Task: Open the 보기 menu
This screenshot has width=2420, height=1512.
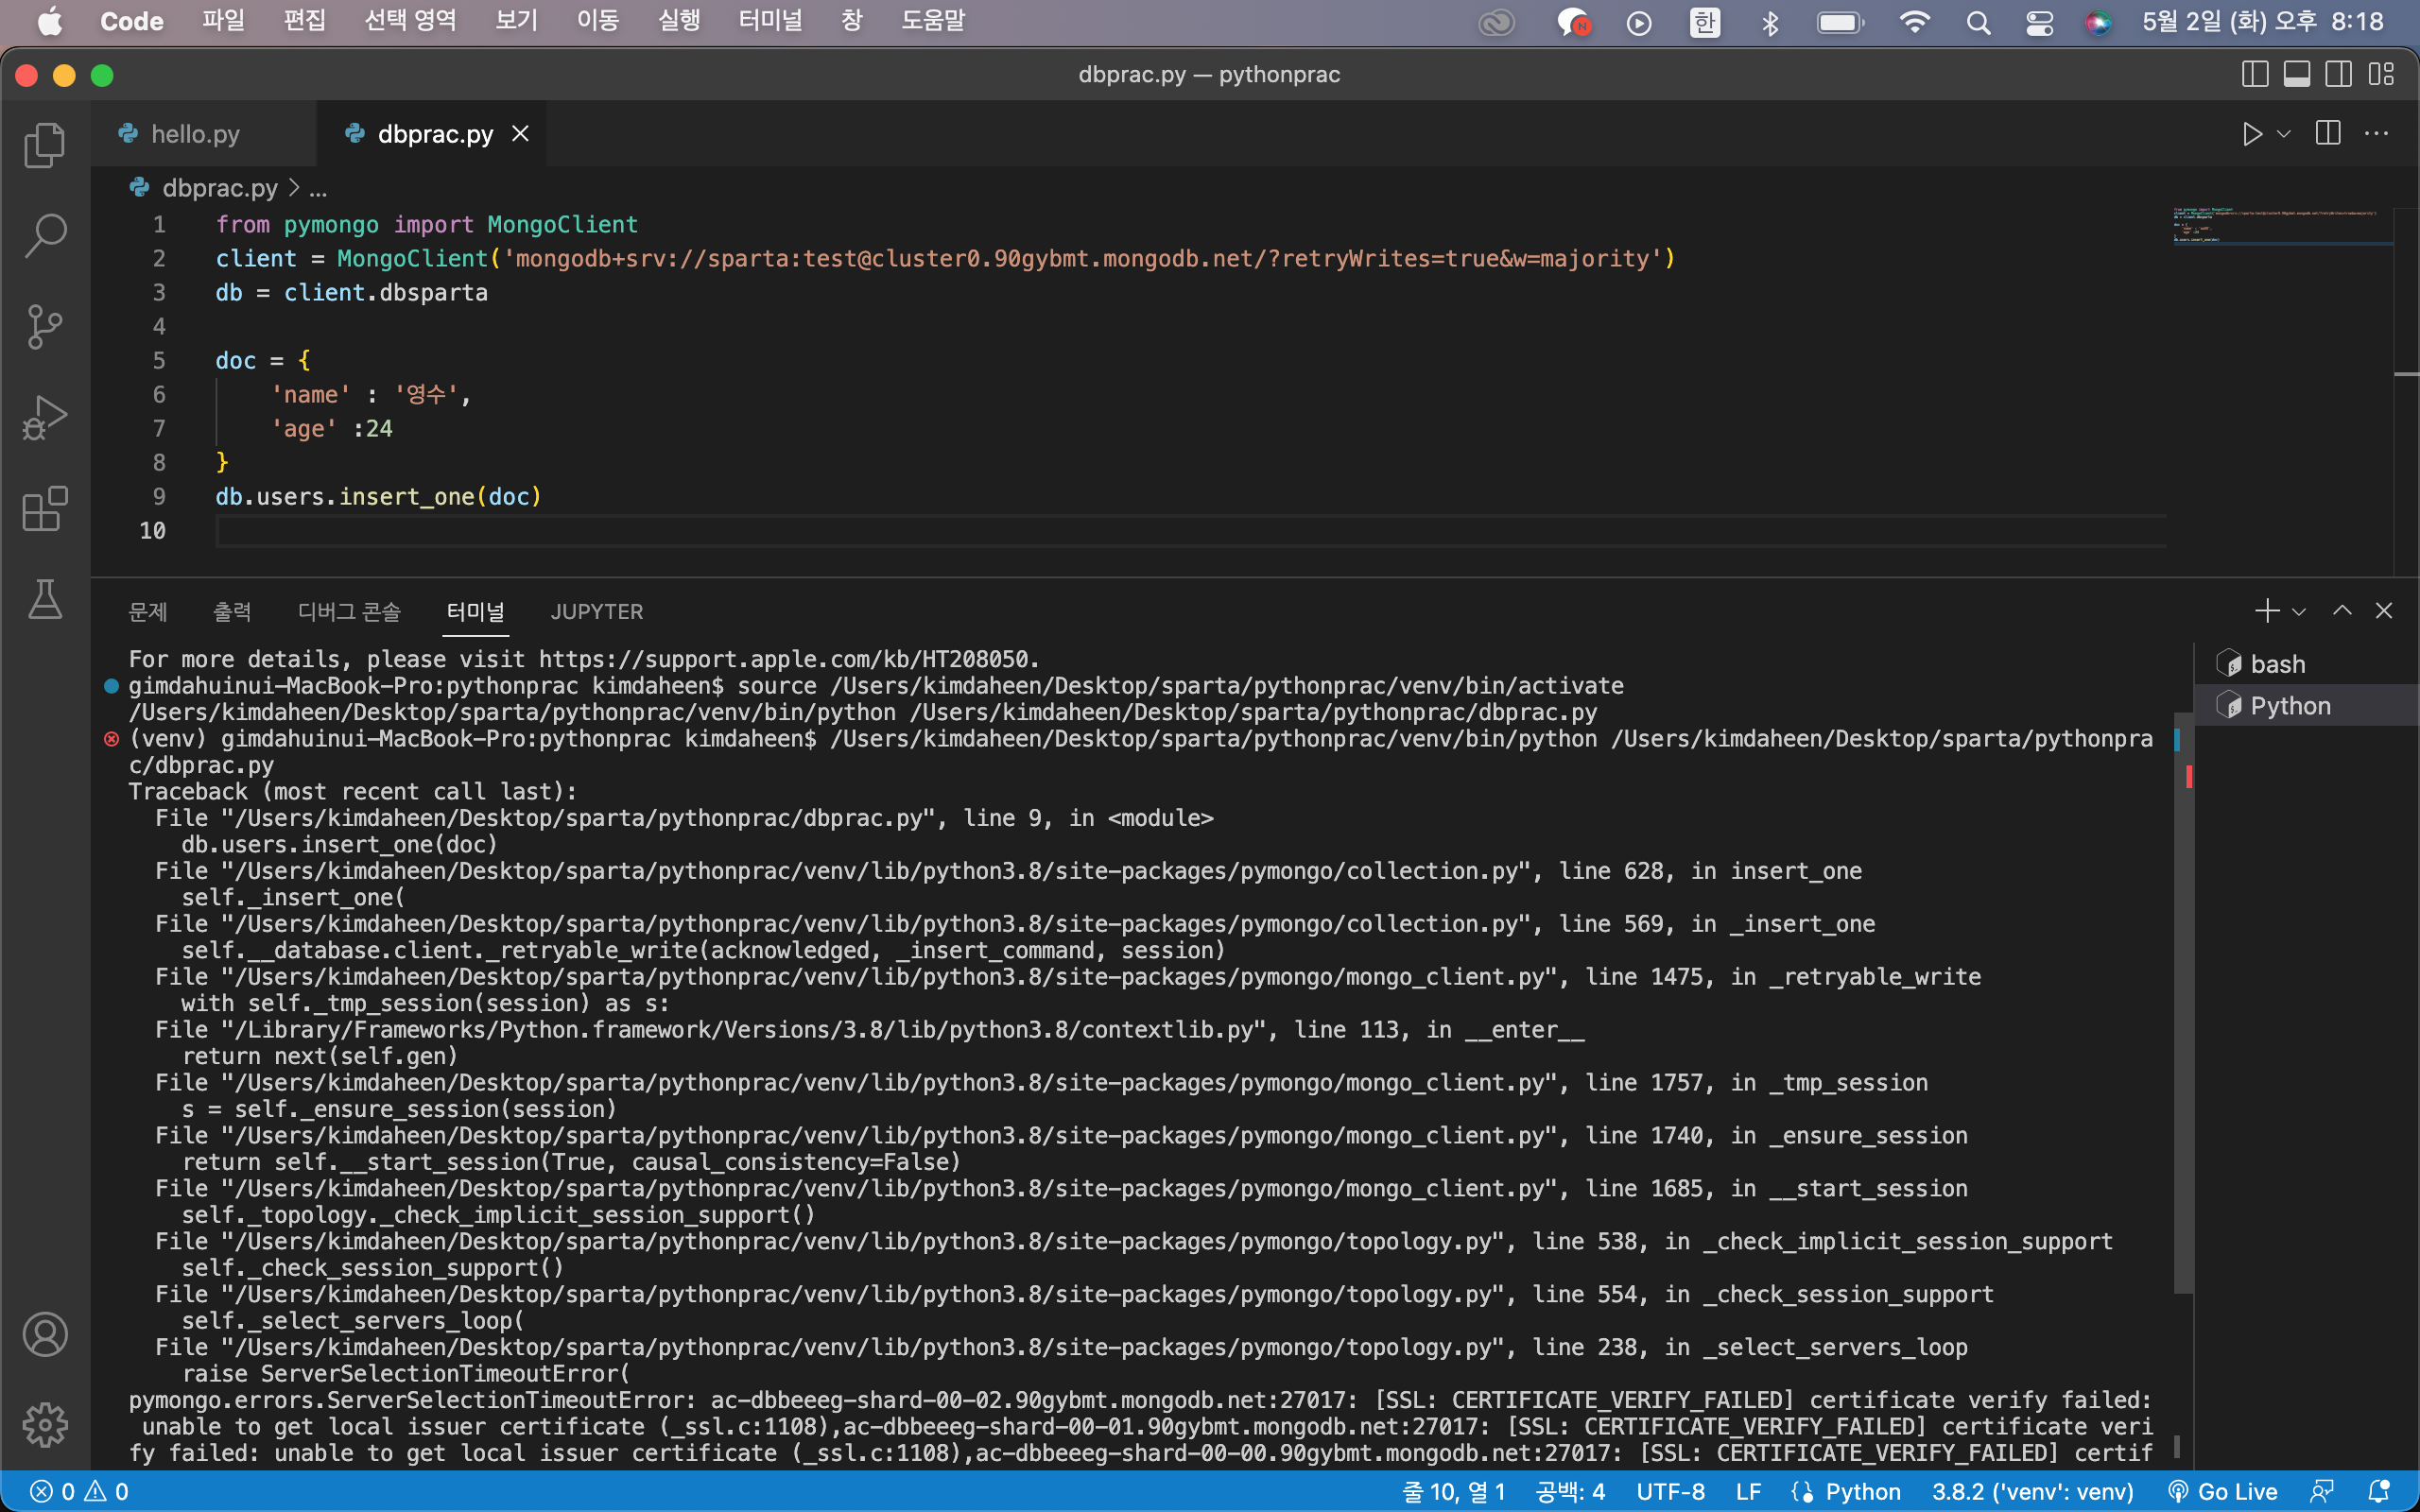Action: [517, 21]
